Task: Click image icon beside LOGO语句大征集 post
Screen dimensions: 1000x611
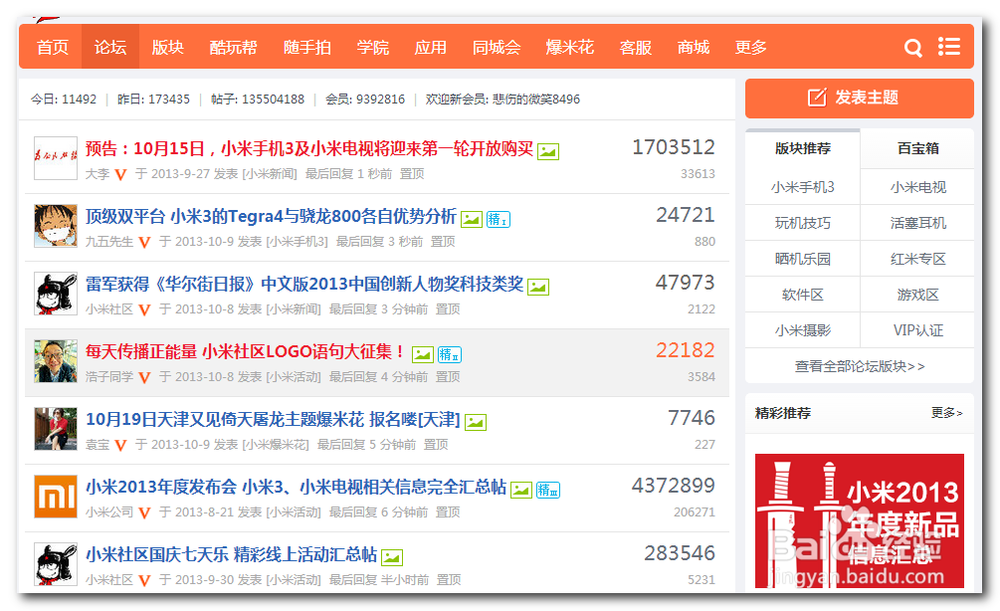Action: (422, 355)
